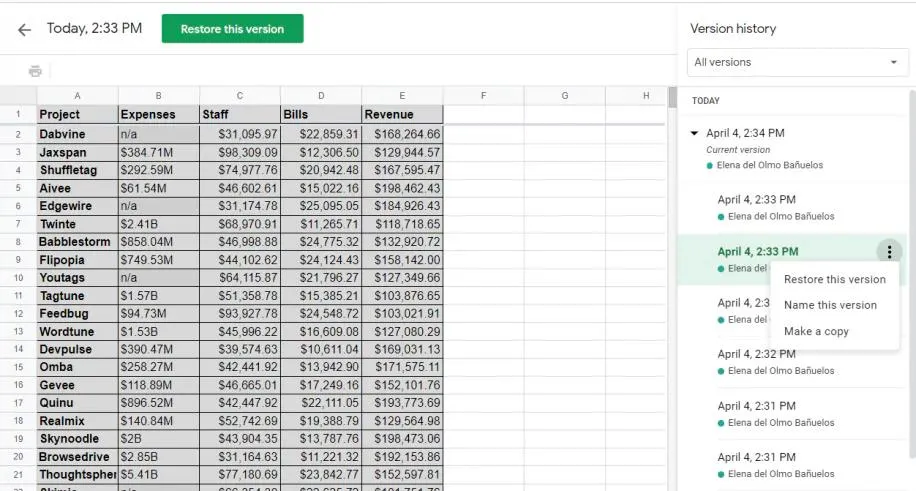This screenshot has width=916, height=491.
Task: Select column C header
Action: coord(240,95)
